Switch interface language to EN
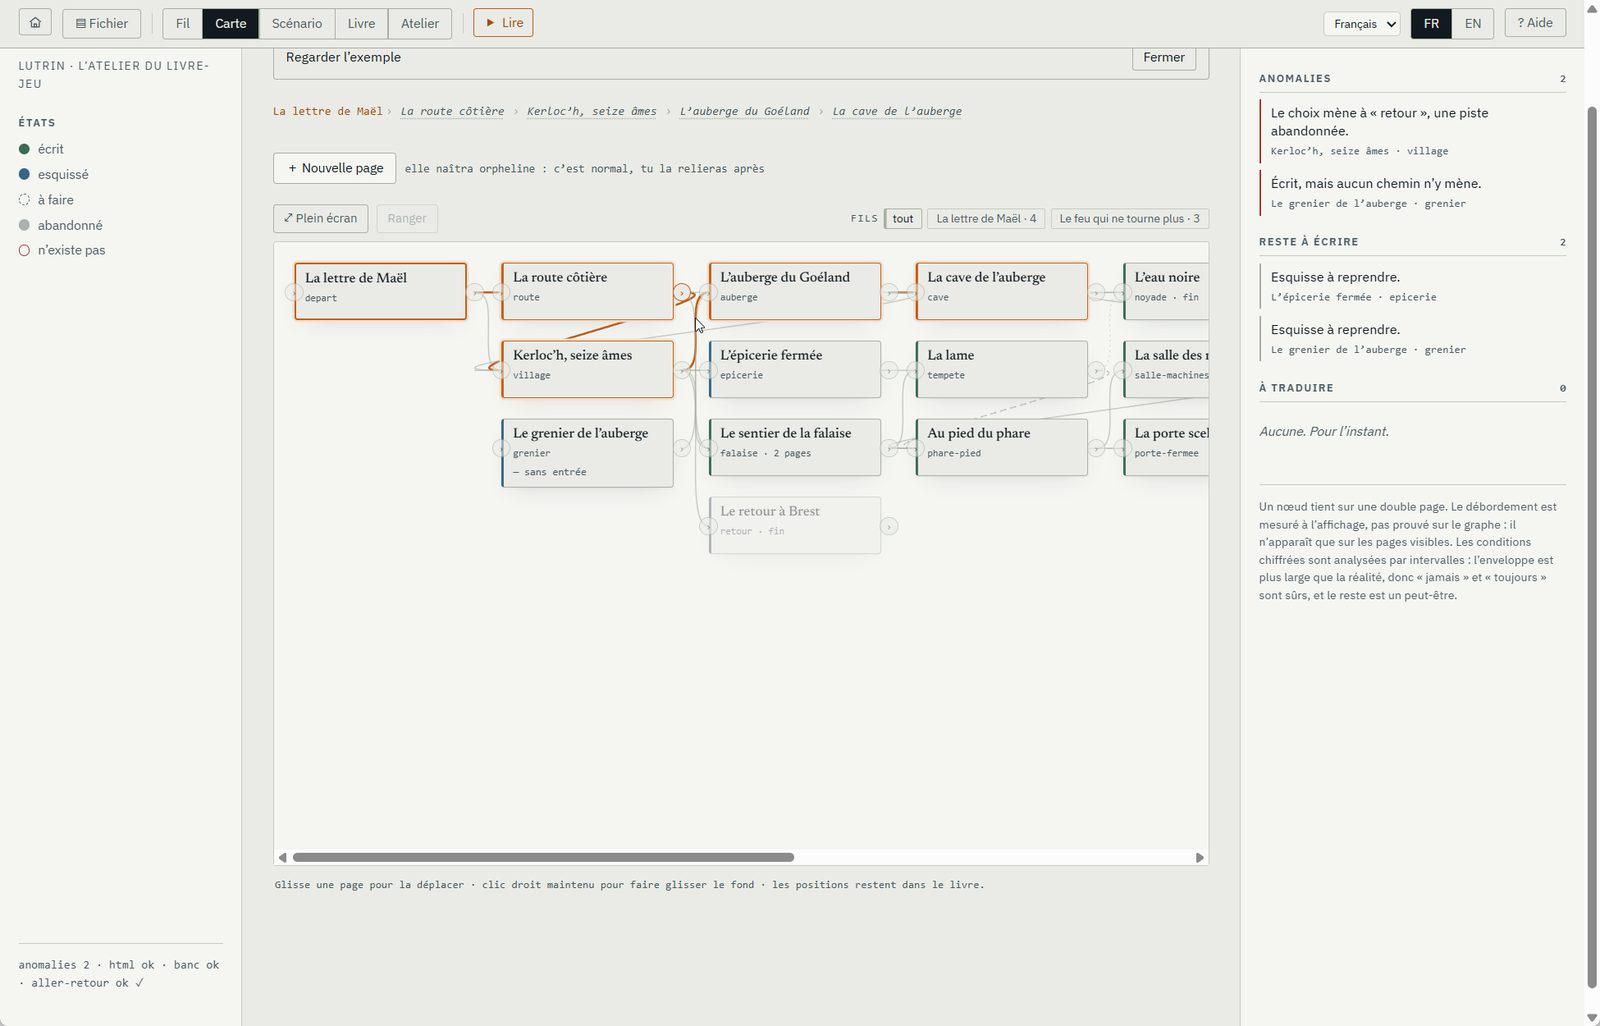Viewport: 1600px width, 1026px height. pyautogui.click(x=1473, y=23)
